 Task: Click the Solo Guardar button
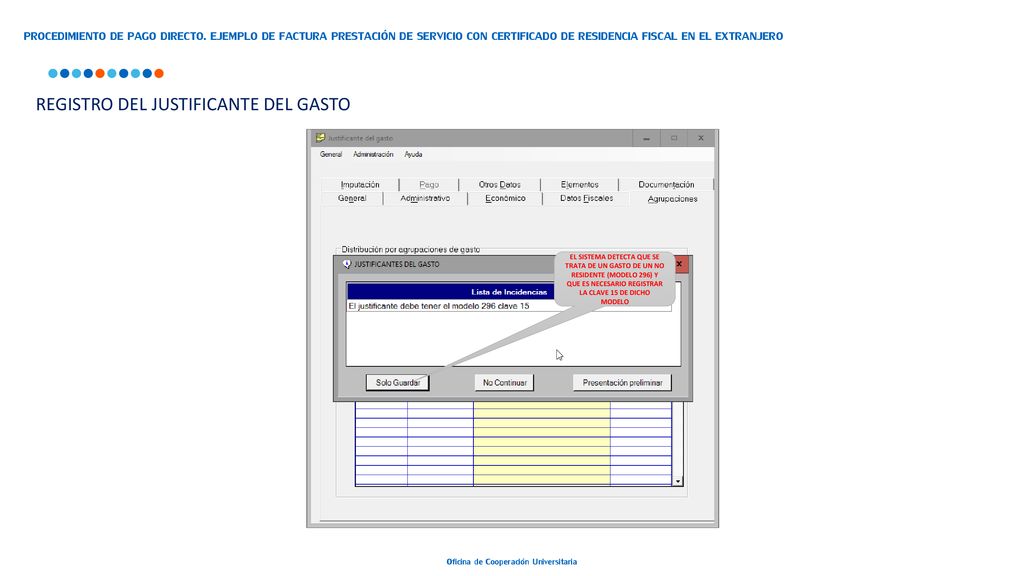(398, 383)
